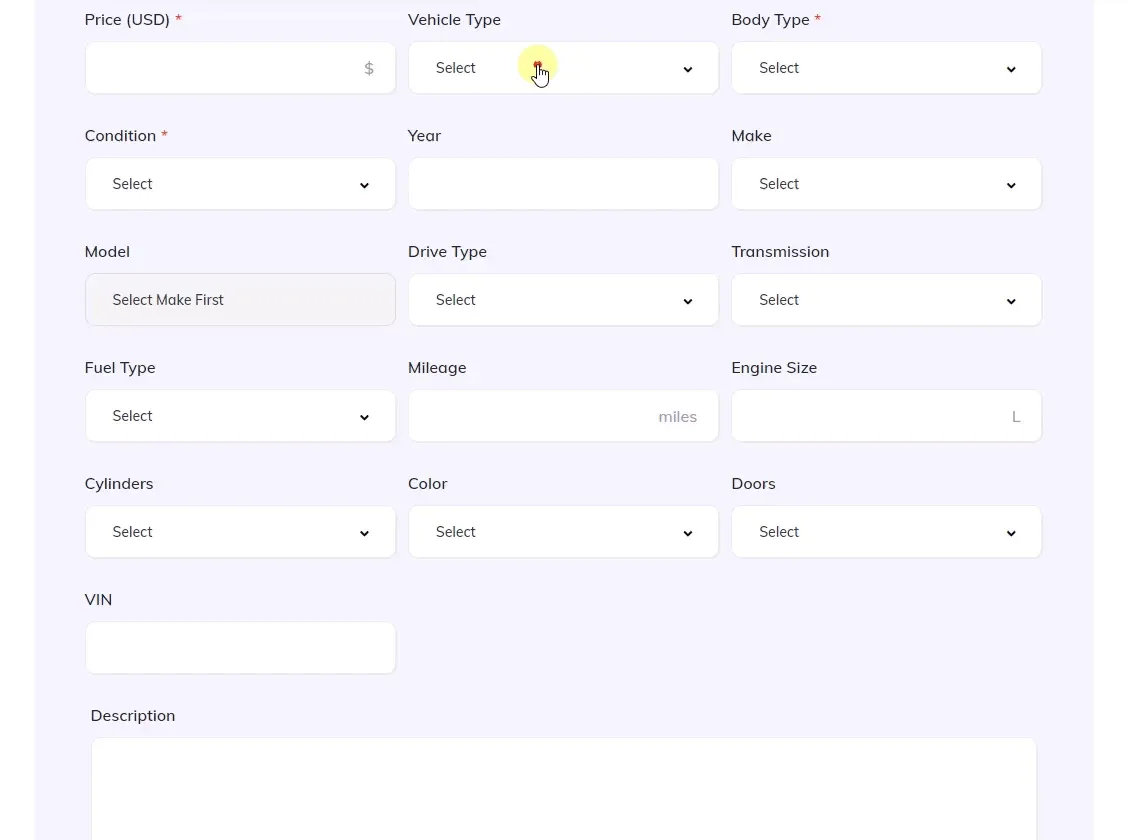Focus the VIN input field

click(x=240, y=648)
